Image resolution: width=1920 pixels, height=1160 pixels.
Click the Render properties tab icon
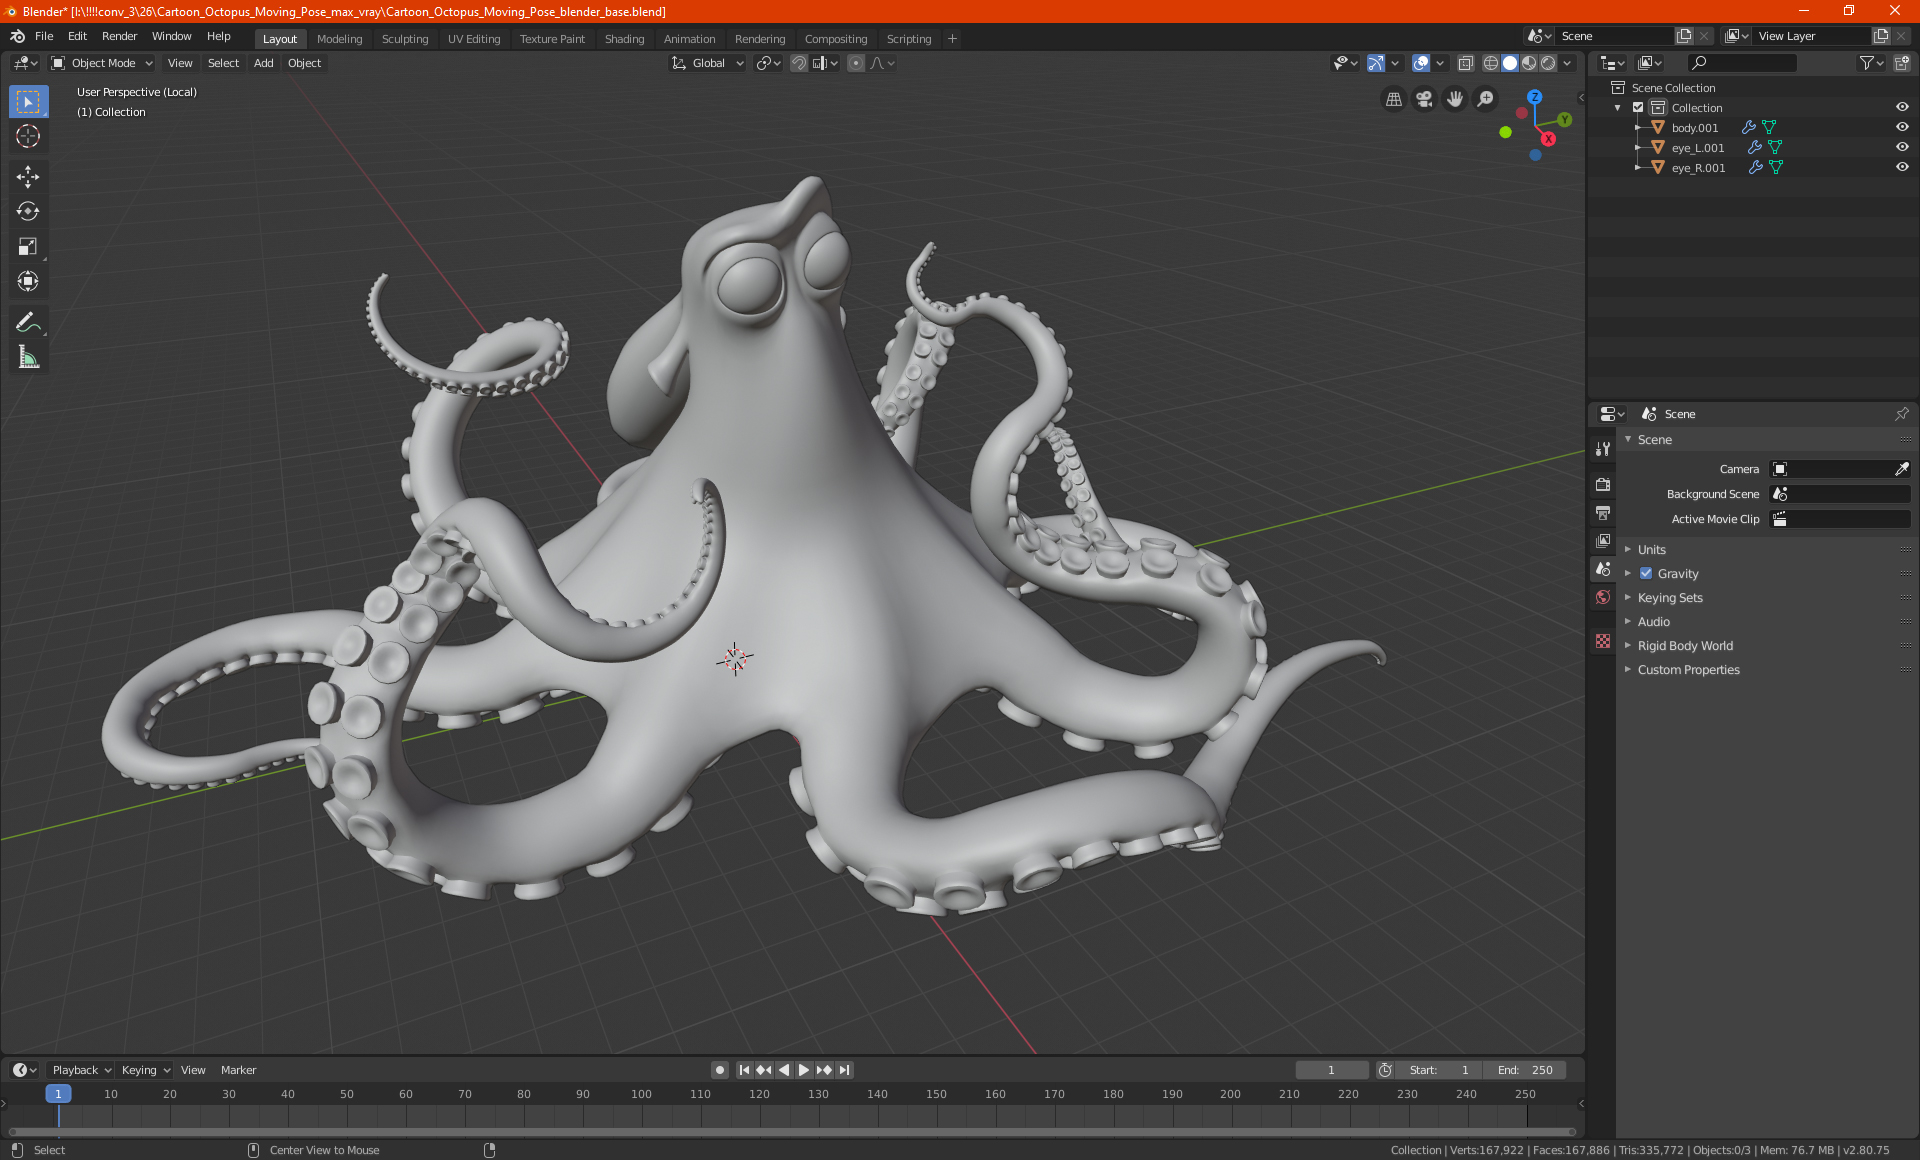1603,484
